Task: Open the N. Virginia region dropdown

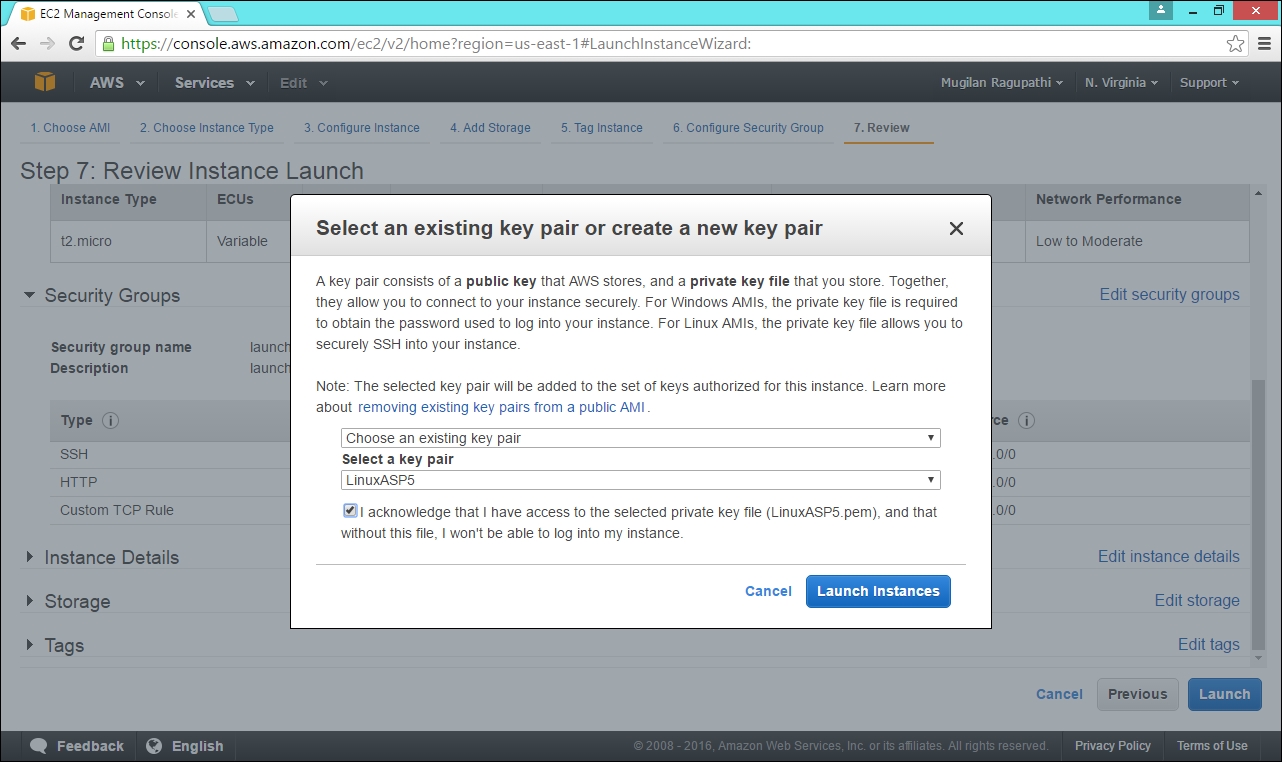Action: pos(1122,83)
